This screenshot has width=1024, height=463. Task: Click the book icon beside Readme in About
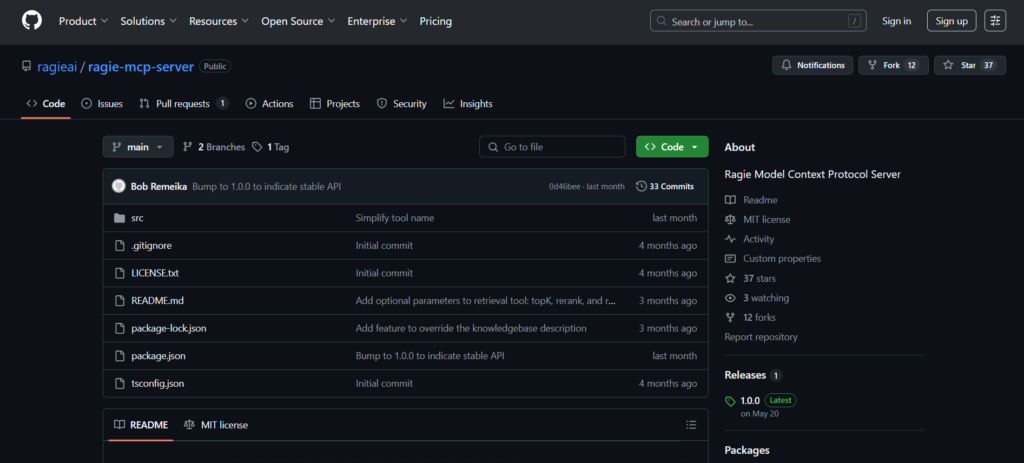[730, 200]
